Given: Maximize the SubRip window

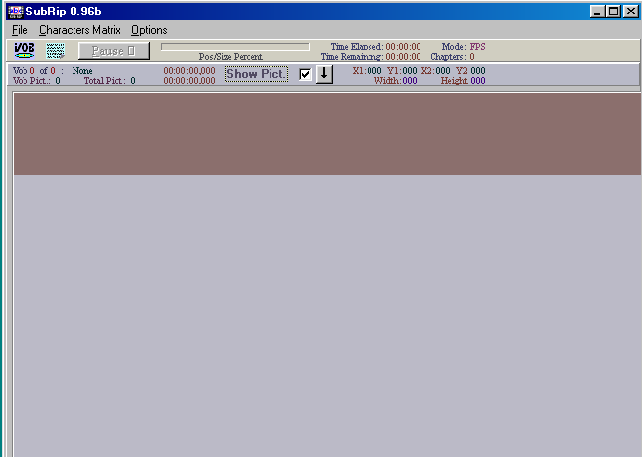Looking at the screenshot, I should click(x=613, y=11).
